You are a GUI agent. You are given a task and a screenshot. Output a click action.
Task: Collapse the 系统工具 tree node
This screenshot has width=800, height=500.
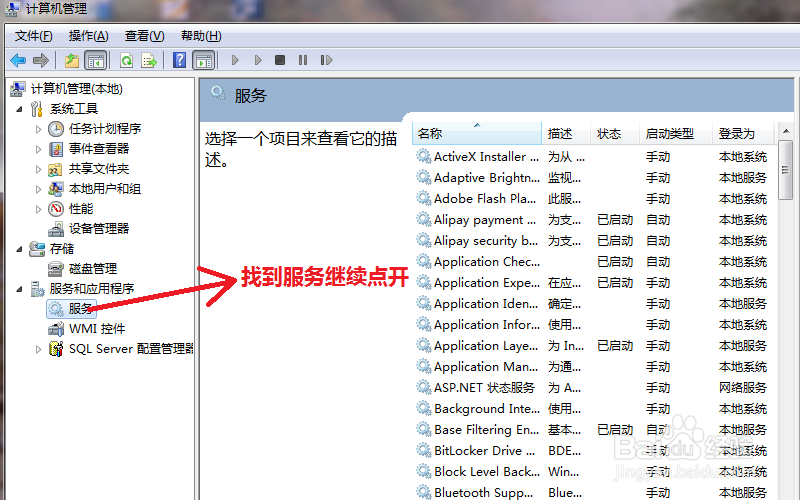click(19, 109)
